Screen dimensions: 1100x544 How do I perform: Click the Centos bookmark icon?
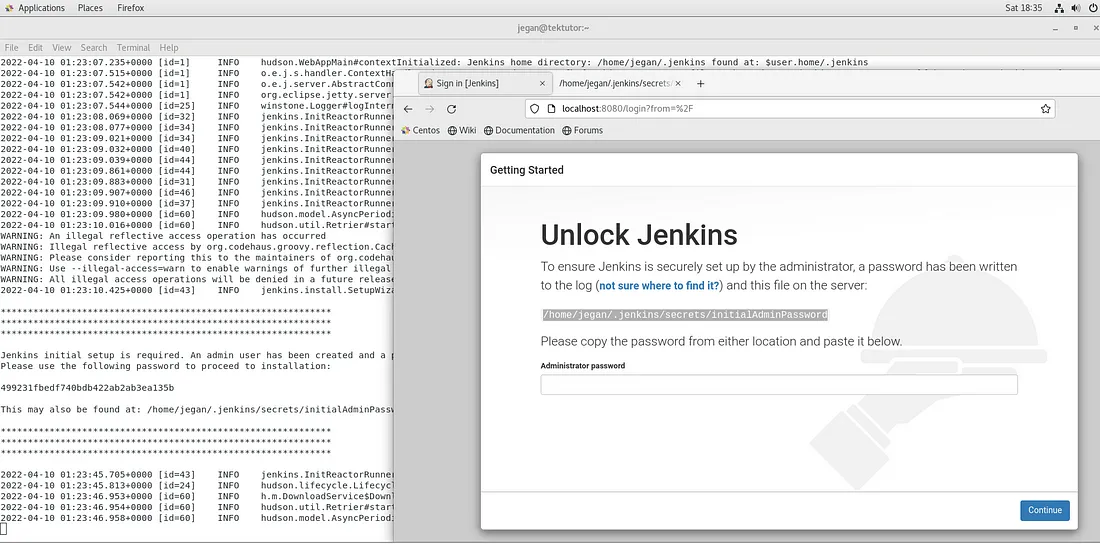pos(405,131)
